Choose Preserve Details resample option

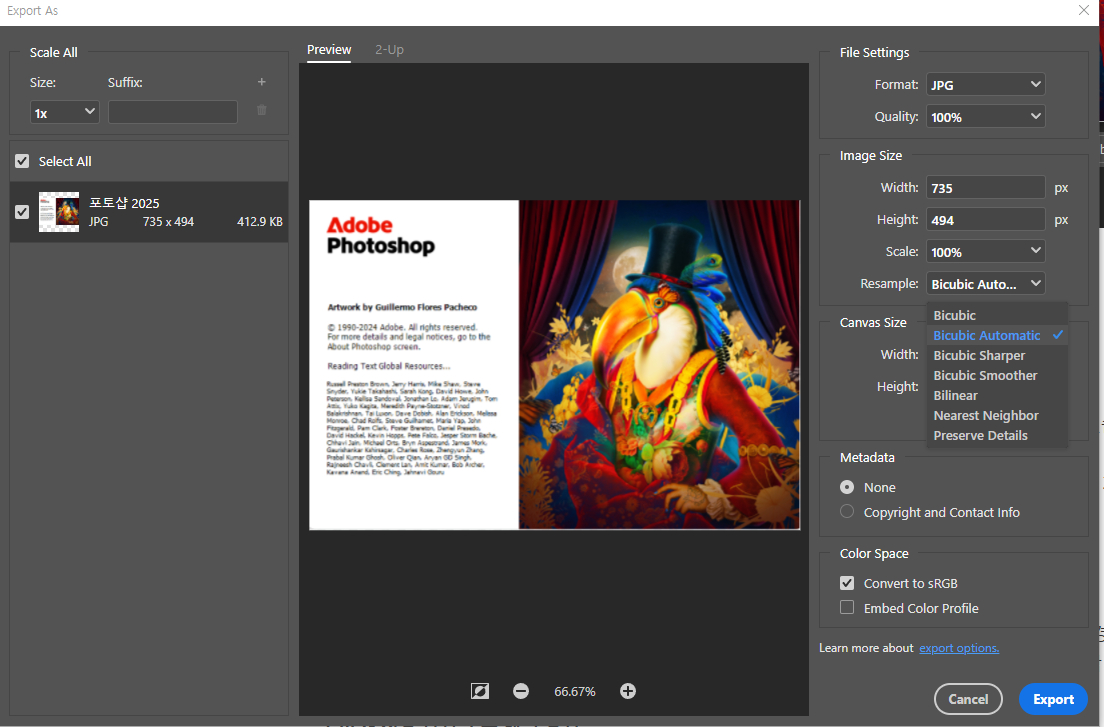(997, 436)
